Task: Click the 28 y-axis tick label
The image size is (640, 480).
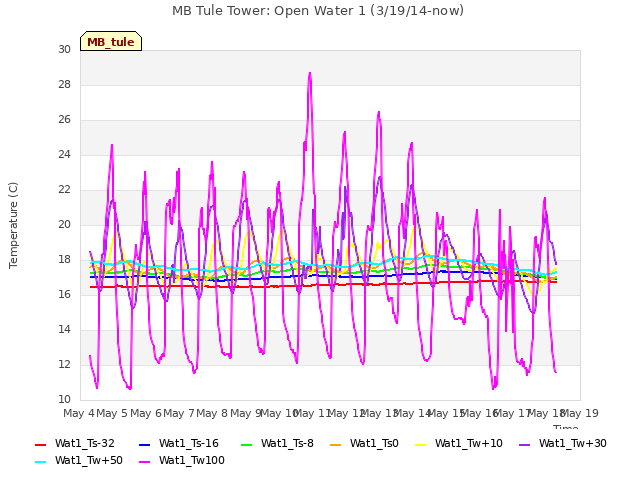Action: (x=64, y=84)
